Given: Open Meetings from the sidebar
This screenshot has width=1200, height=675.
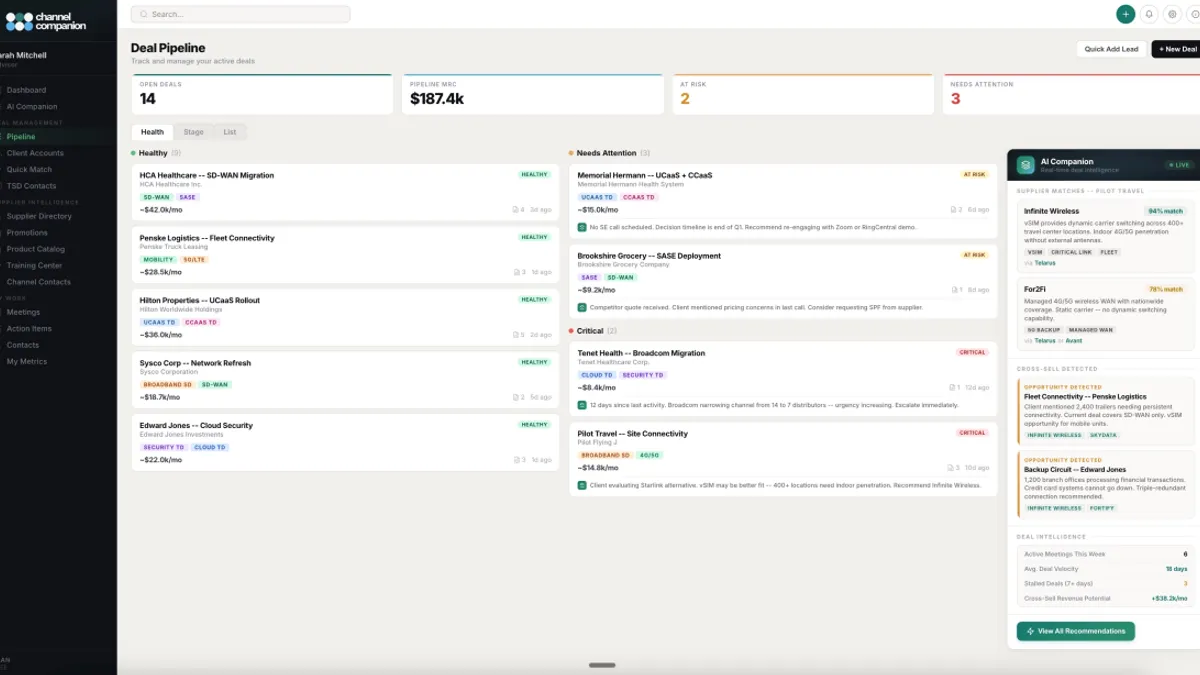Looking at the screenshot, I should [x=30, y=312].
